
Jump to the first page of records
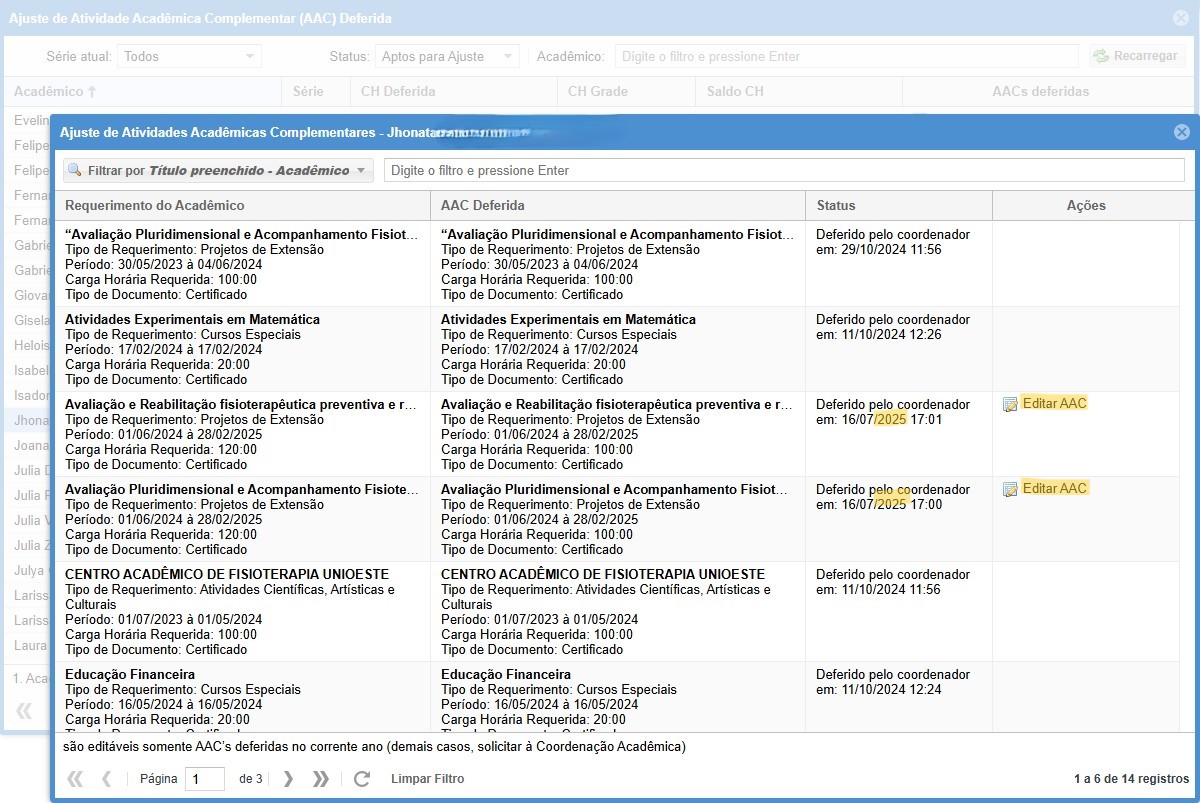(75, 779)
